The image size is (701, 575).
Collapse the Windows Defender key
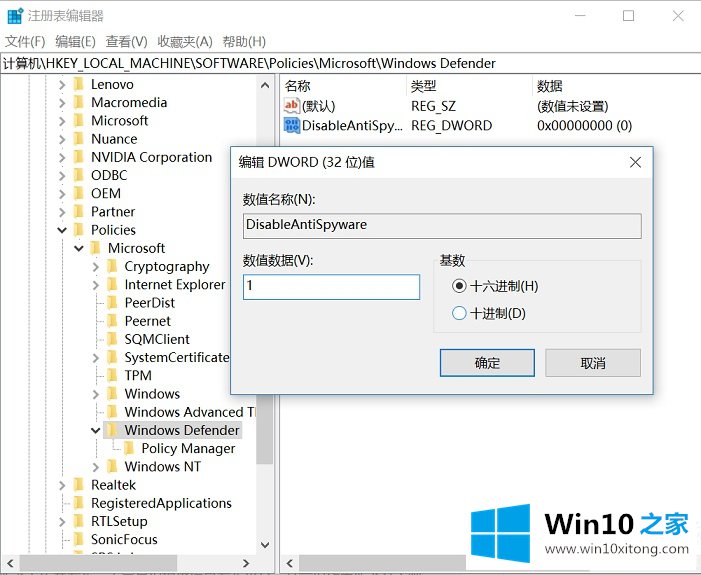pos(95,431)
